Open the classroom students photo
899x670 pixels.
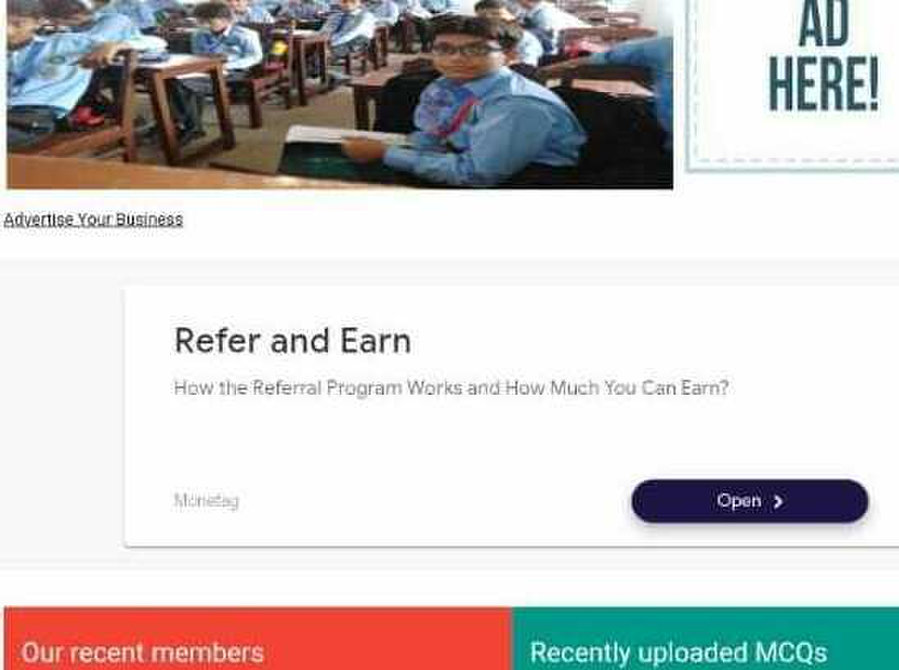pos(339,94)
